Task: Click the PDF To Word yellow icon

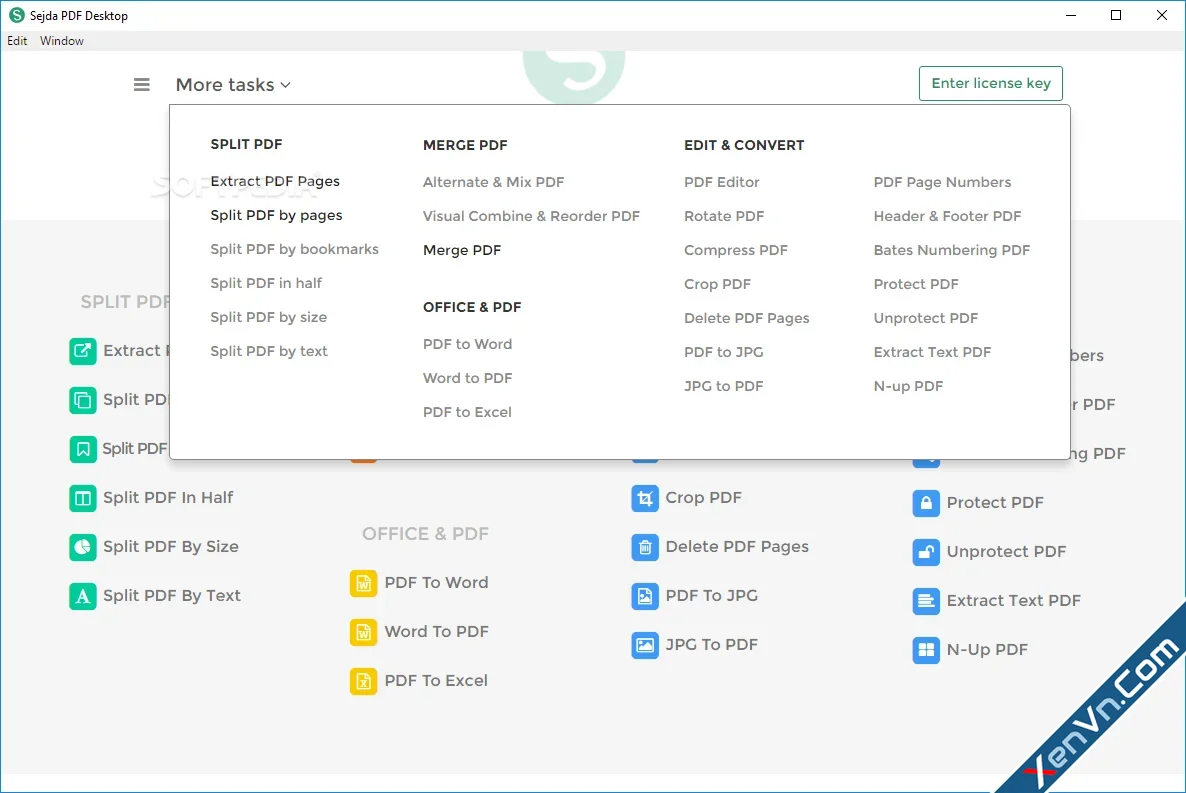Action: click(x=363, y=583)
